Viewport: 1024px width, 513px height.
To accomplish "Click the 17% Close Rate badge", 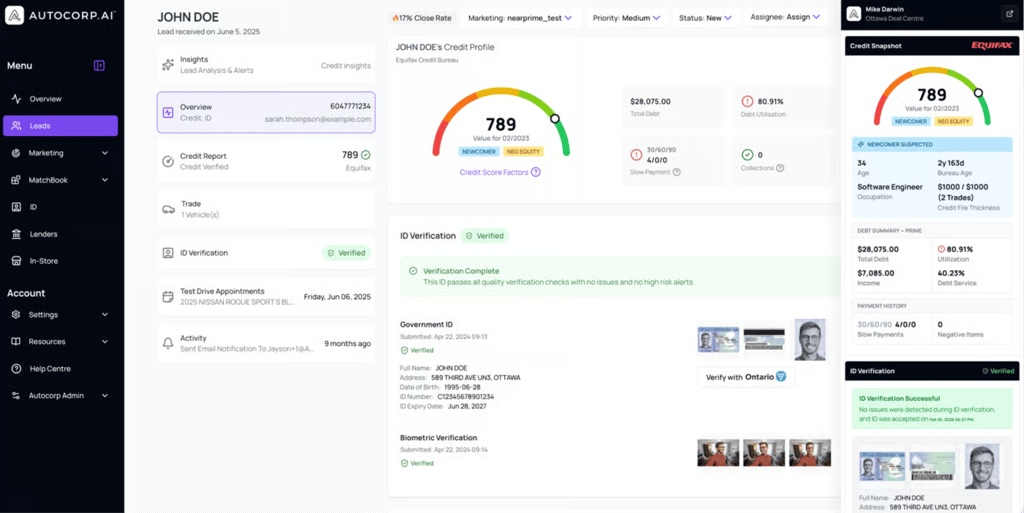I will 422,18.
